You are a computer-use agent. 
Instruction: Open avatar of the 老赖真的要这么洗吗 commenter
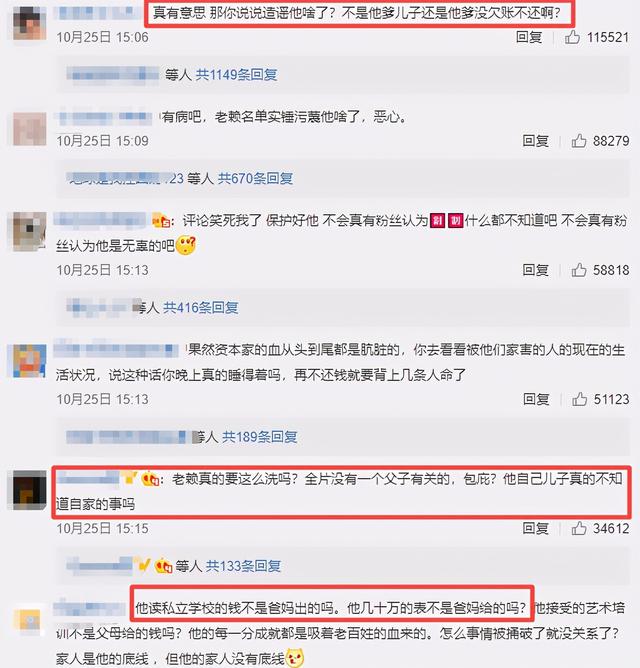click(29, 490)
